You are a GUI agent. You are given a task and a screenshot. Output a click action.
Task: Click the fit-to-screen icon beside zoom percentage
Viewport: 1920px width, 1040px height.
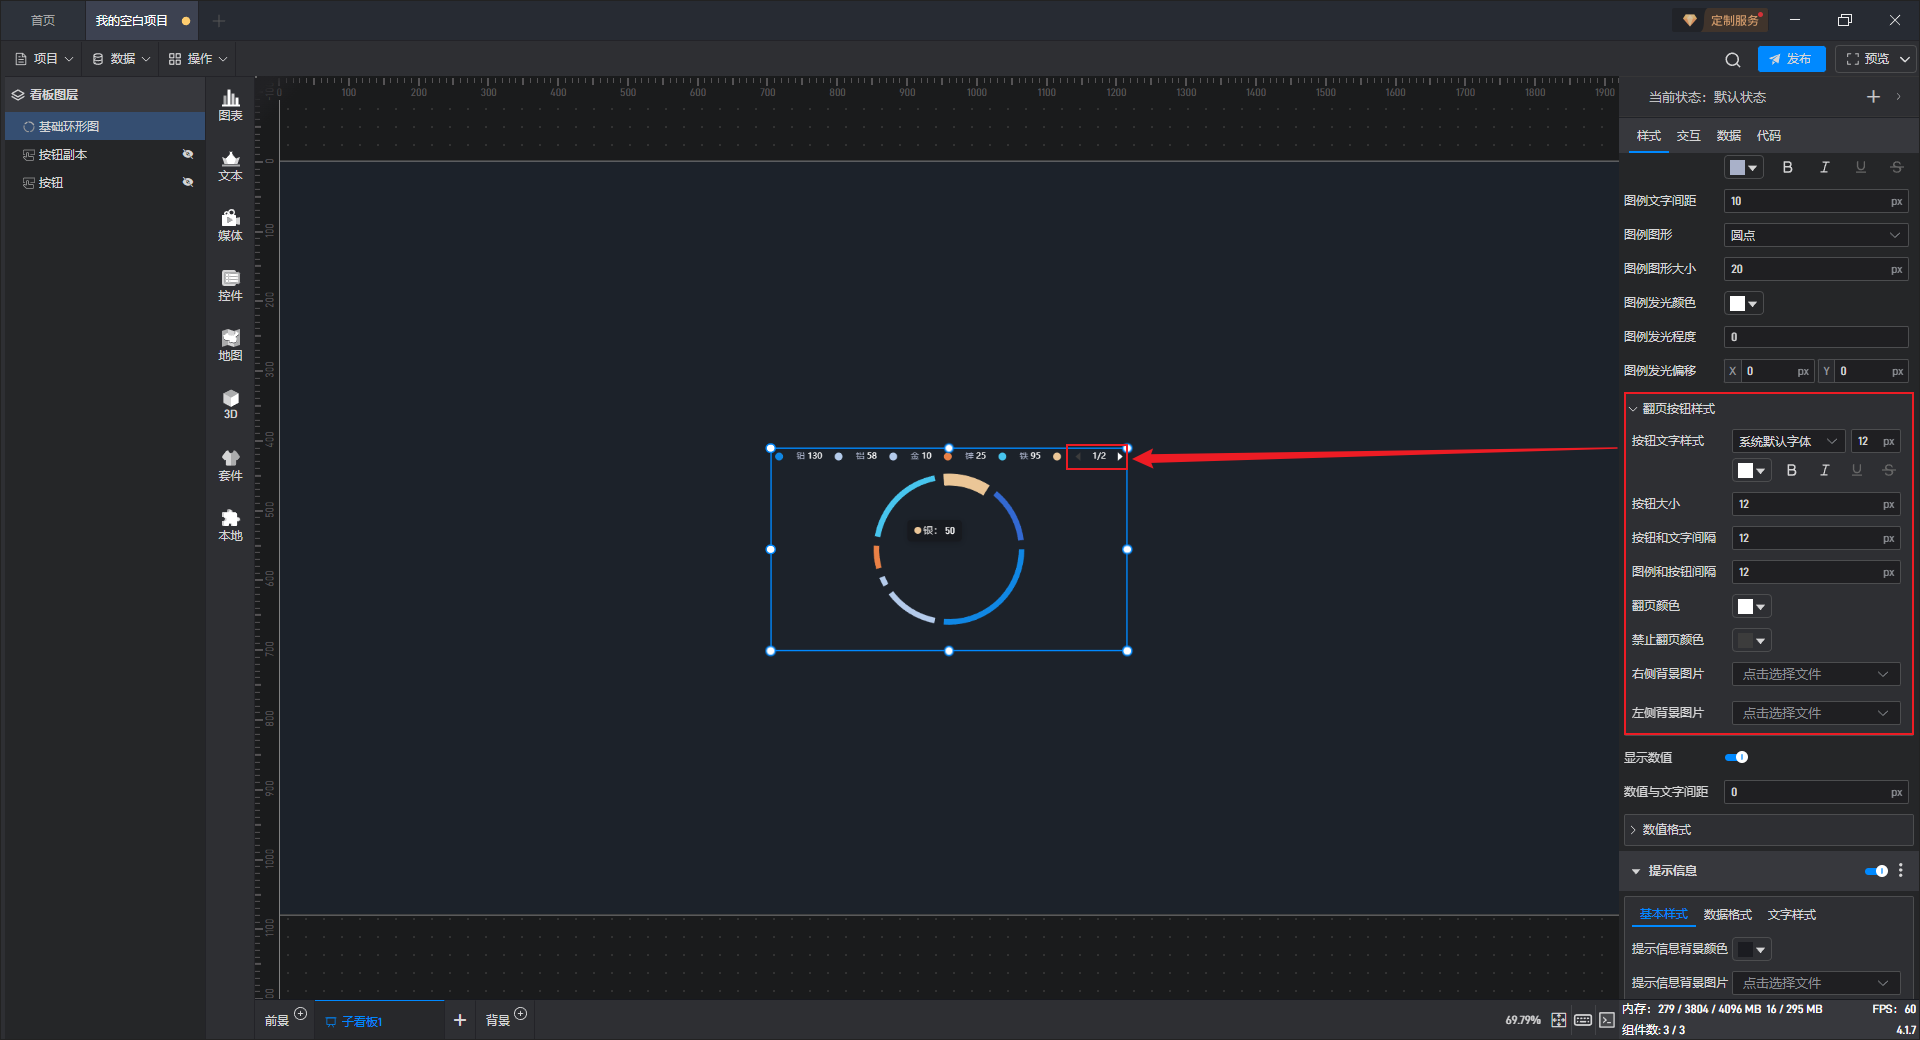(x=1559, y=1020)
